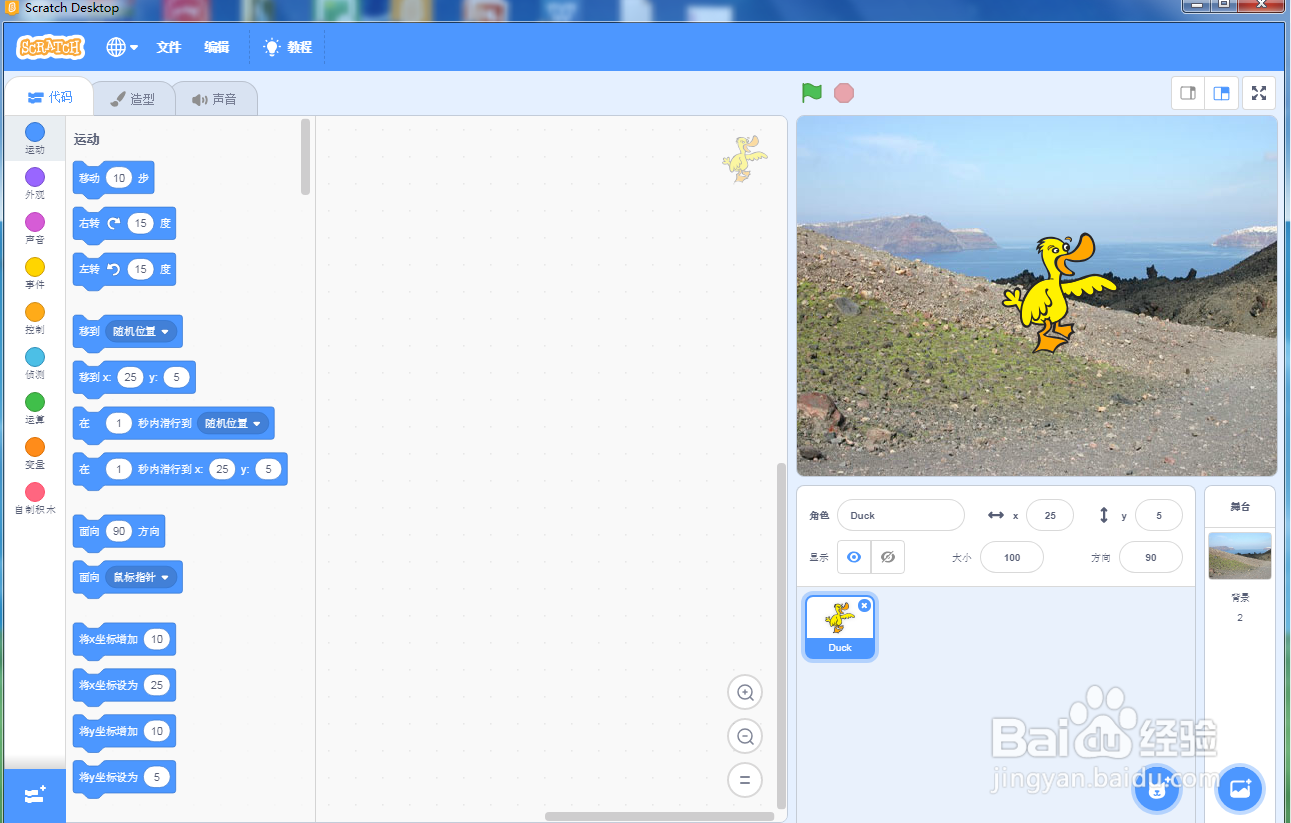The height and width of the screenshot is (823, 1291).
Task: Click the vertical y arrows icon
Action: point(1104,515)
